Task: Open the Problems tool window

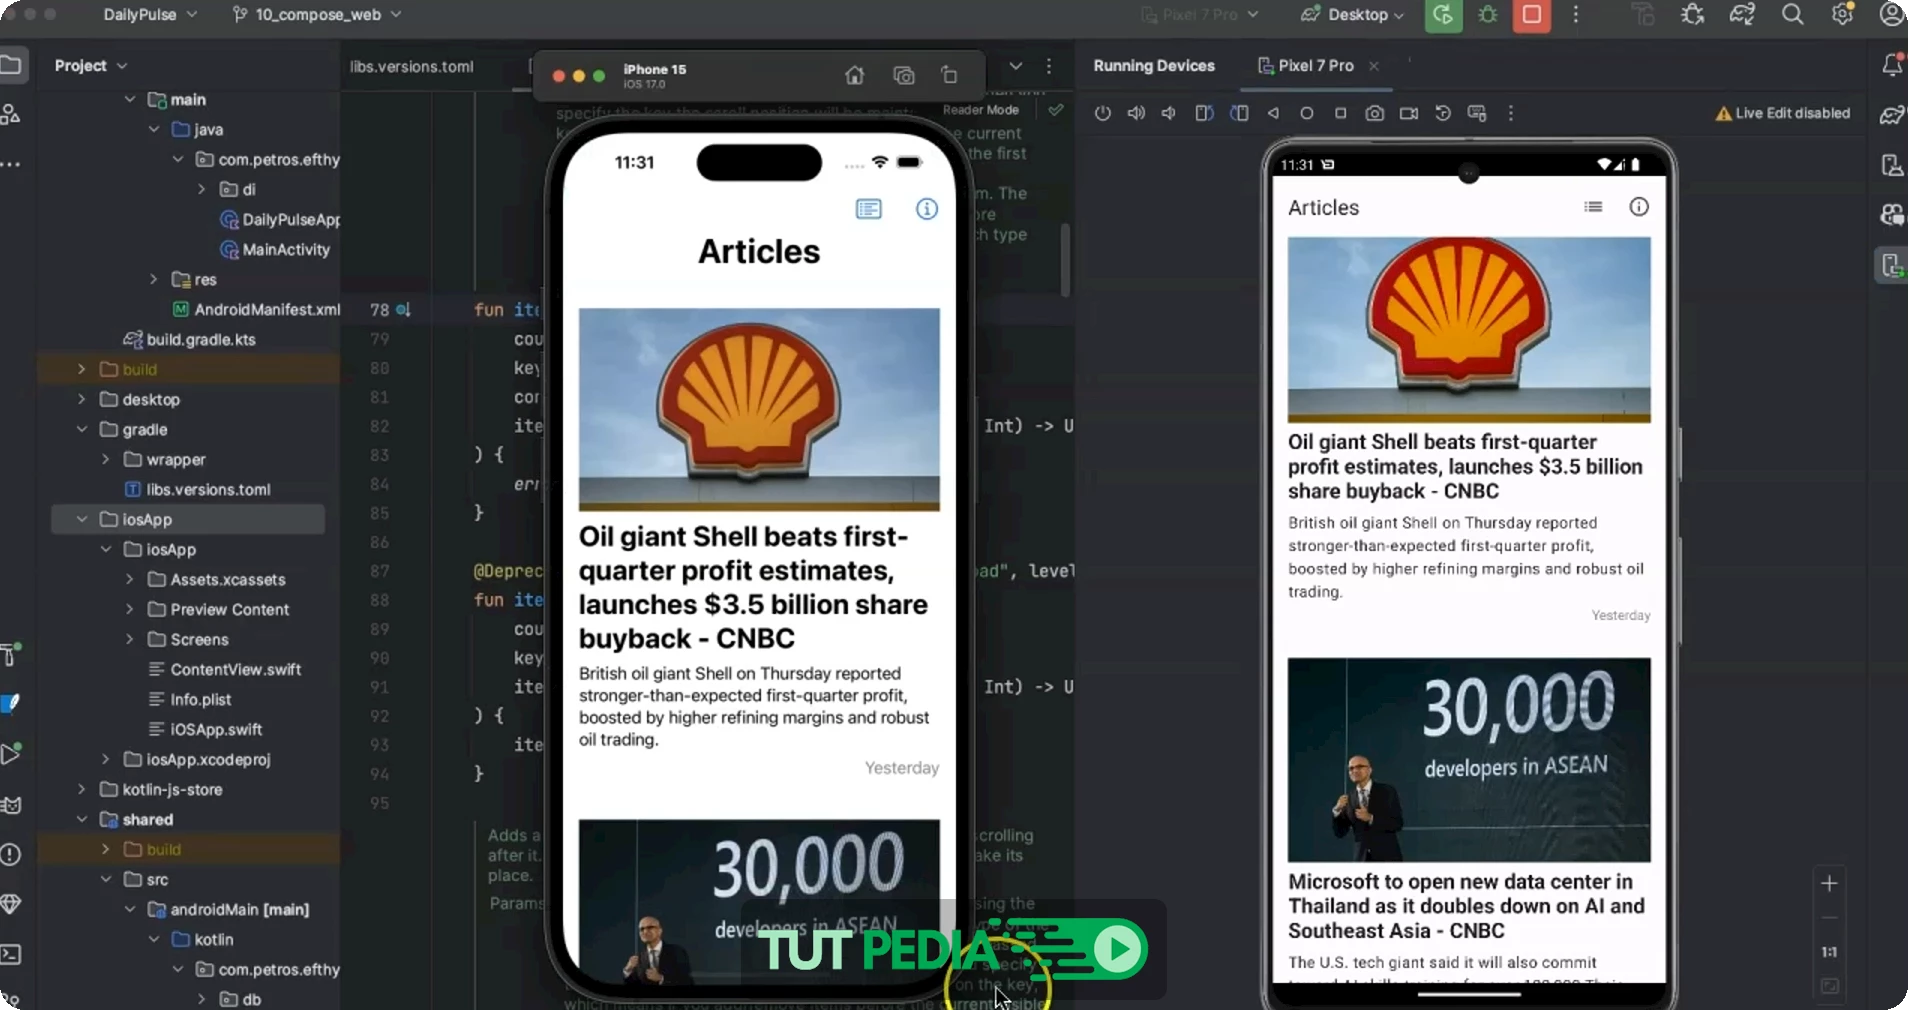Action: pos(11,854)
